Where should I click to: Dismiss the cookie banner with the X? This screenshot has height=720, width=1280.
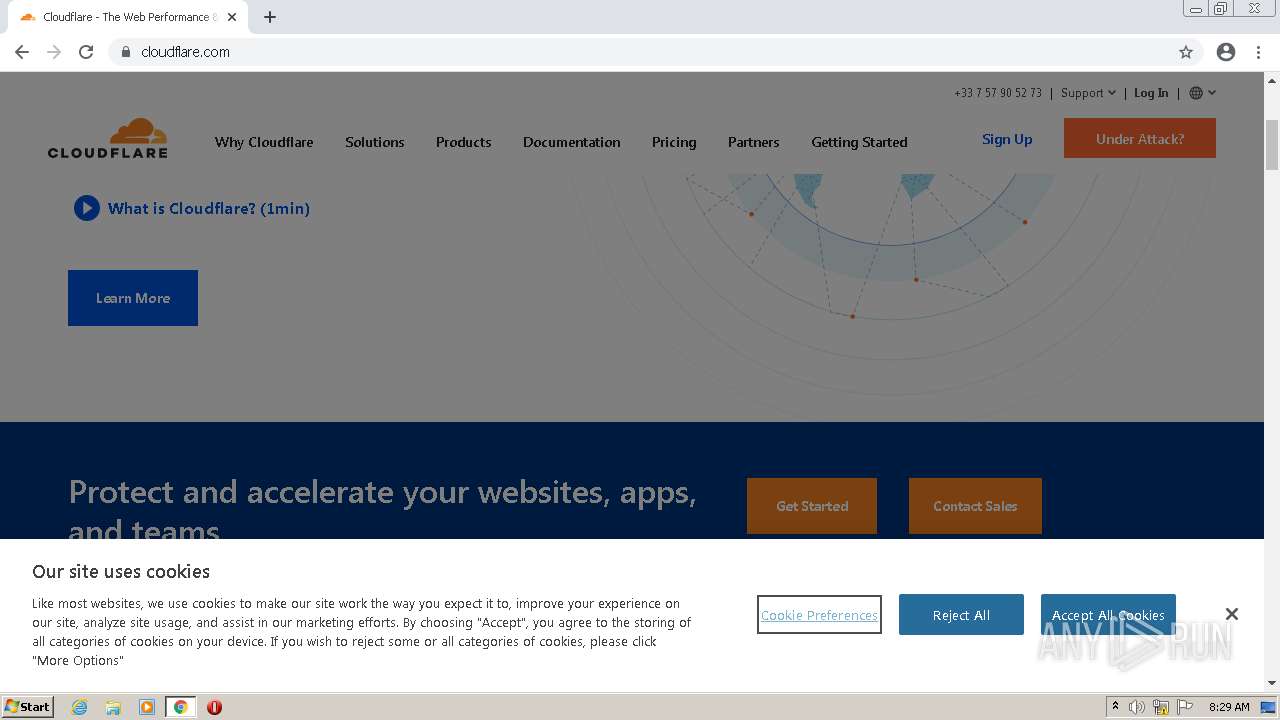click(x=1232, y=614)
